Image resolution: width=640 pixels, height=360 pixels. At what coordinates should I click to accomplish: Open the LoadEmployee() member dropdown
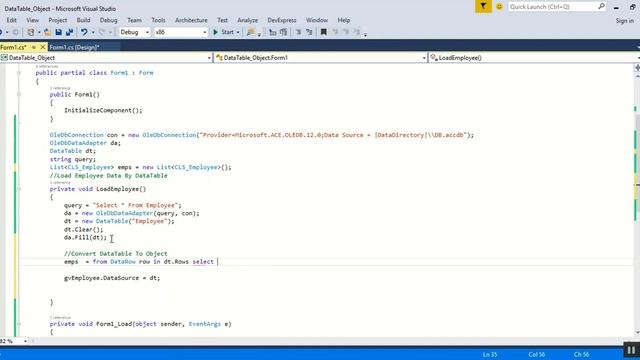[534, 58]
